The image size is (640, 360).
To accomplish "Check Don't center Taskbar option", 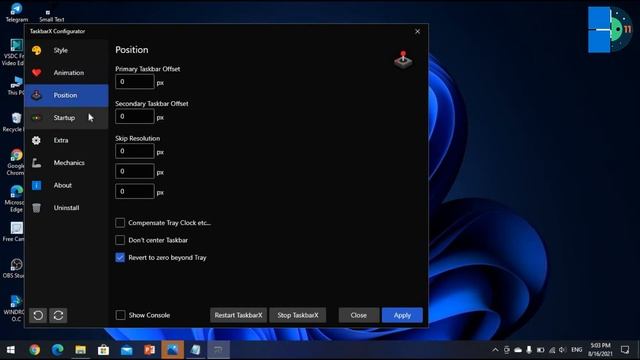I will point(120,240).
